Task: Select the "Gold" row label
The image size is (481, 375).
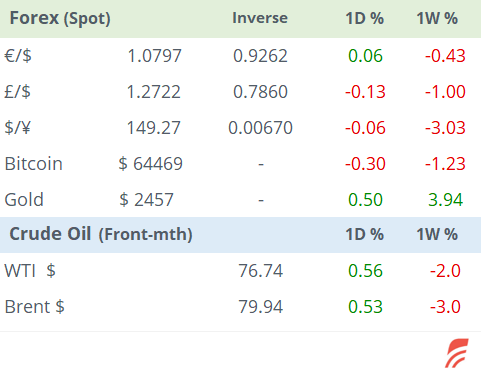Action: [24, 200]
